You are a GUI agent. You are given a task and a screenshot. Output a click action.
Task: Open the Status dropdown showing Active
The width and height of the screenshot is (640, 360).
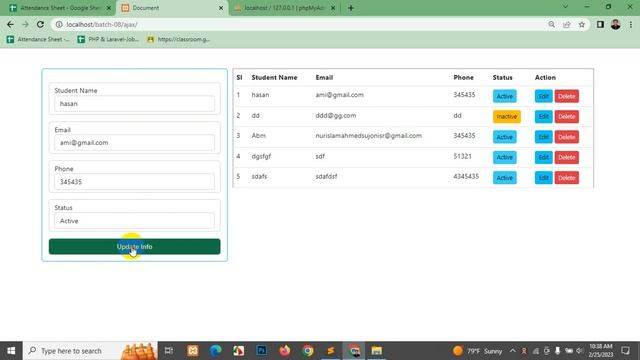(134, 221)
